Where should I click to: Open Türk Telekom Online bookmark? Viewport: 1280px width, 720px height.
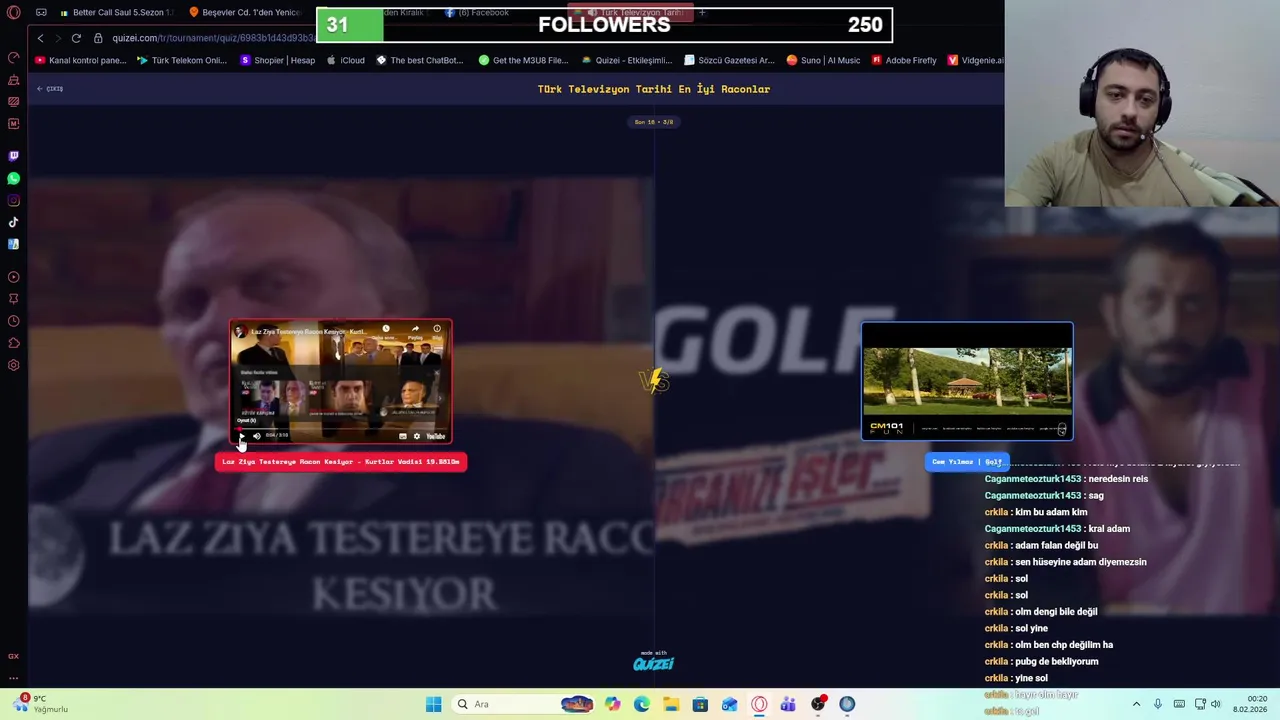click(x=182, y=60)
